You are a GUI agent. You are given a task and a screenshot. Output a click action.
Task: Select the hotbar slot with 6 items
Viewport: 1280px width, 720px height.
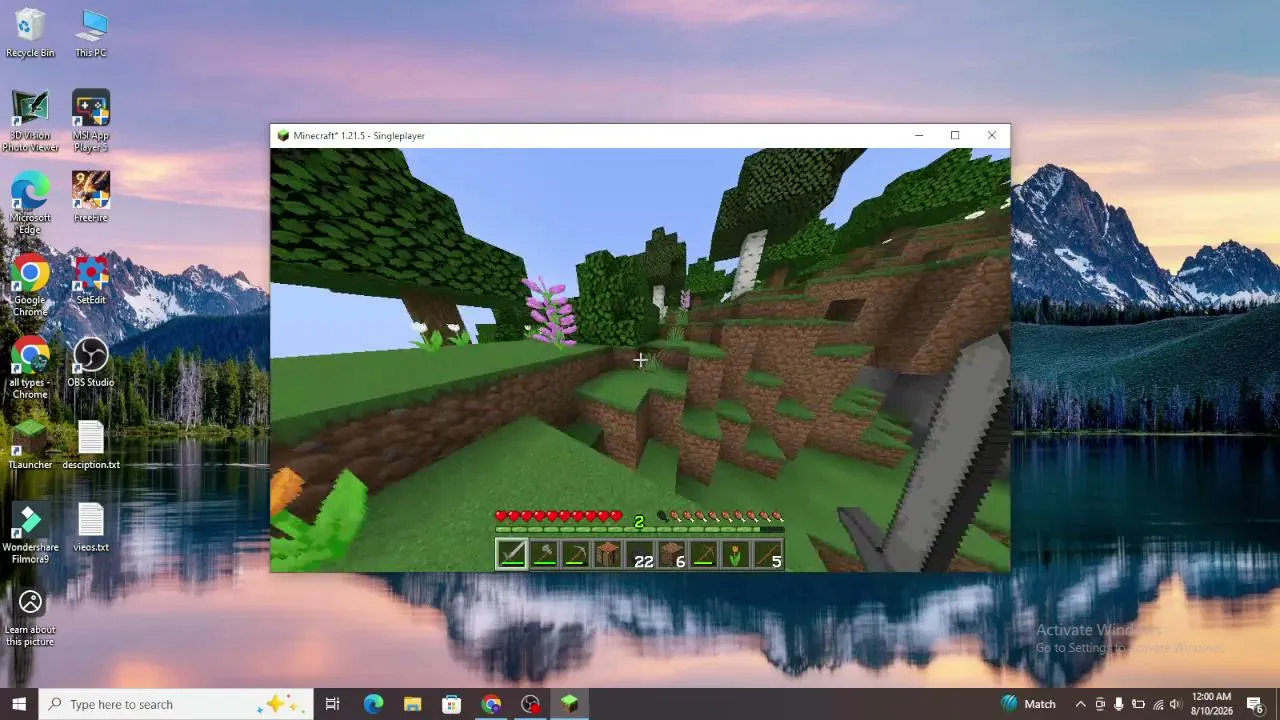[672, 554]
